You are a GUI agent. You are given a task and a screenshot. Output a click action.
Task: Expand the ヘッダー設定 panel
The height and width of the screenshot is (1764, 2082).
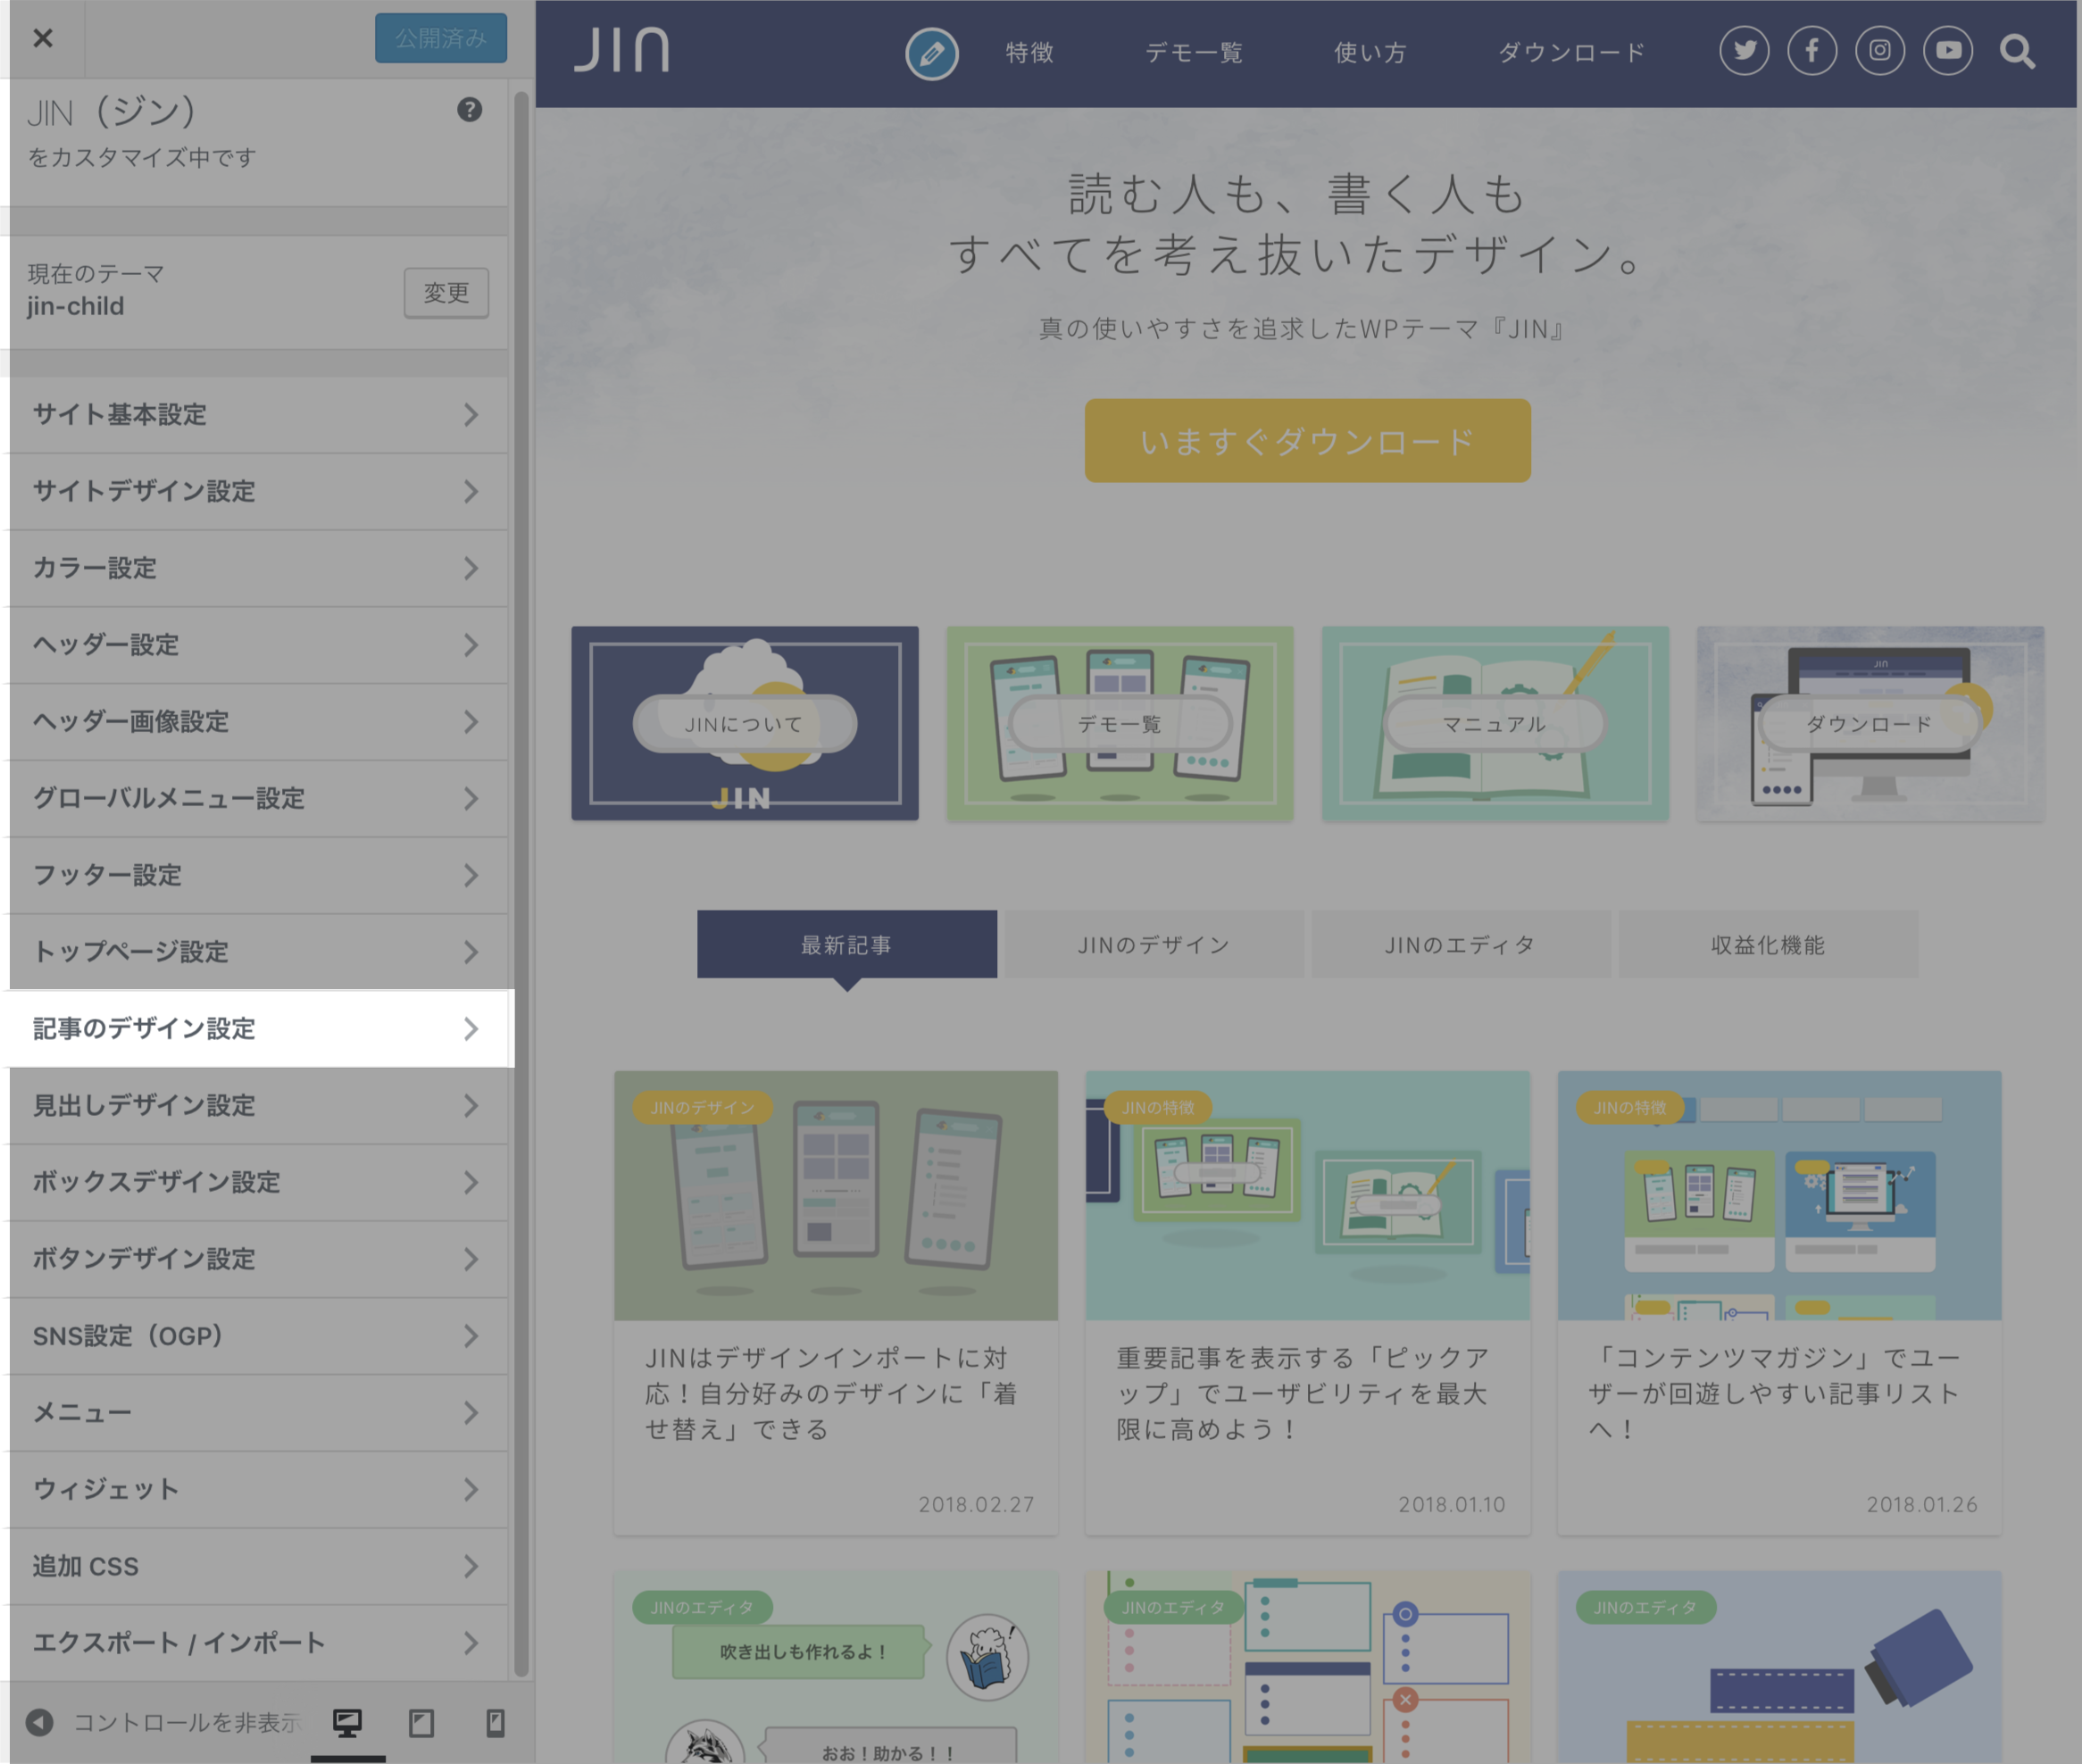258,645
